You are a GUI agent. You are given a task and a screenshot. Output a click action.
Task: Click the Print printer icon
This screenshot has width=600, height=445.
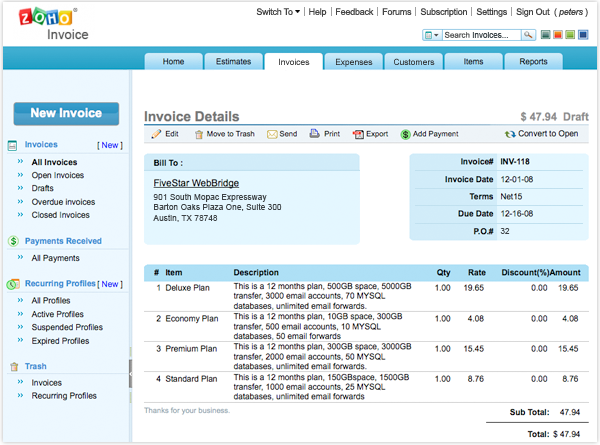point(315,133)
